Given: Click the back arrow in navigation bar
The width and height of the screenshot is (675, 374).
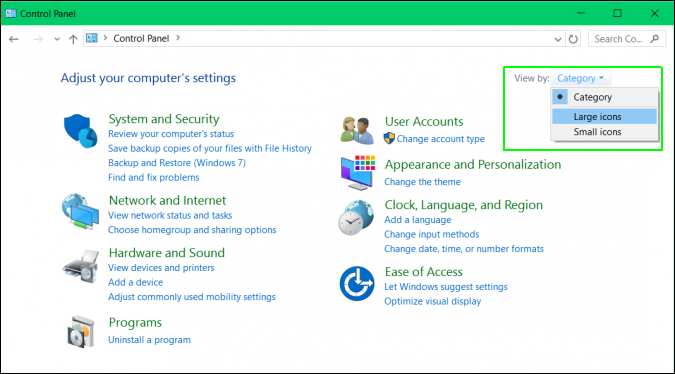Looking at the screenshot, I should coord(14,39).
